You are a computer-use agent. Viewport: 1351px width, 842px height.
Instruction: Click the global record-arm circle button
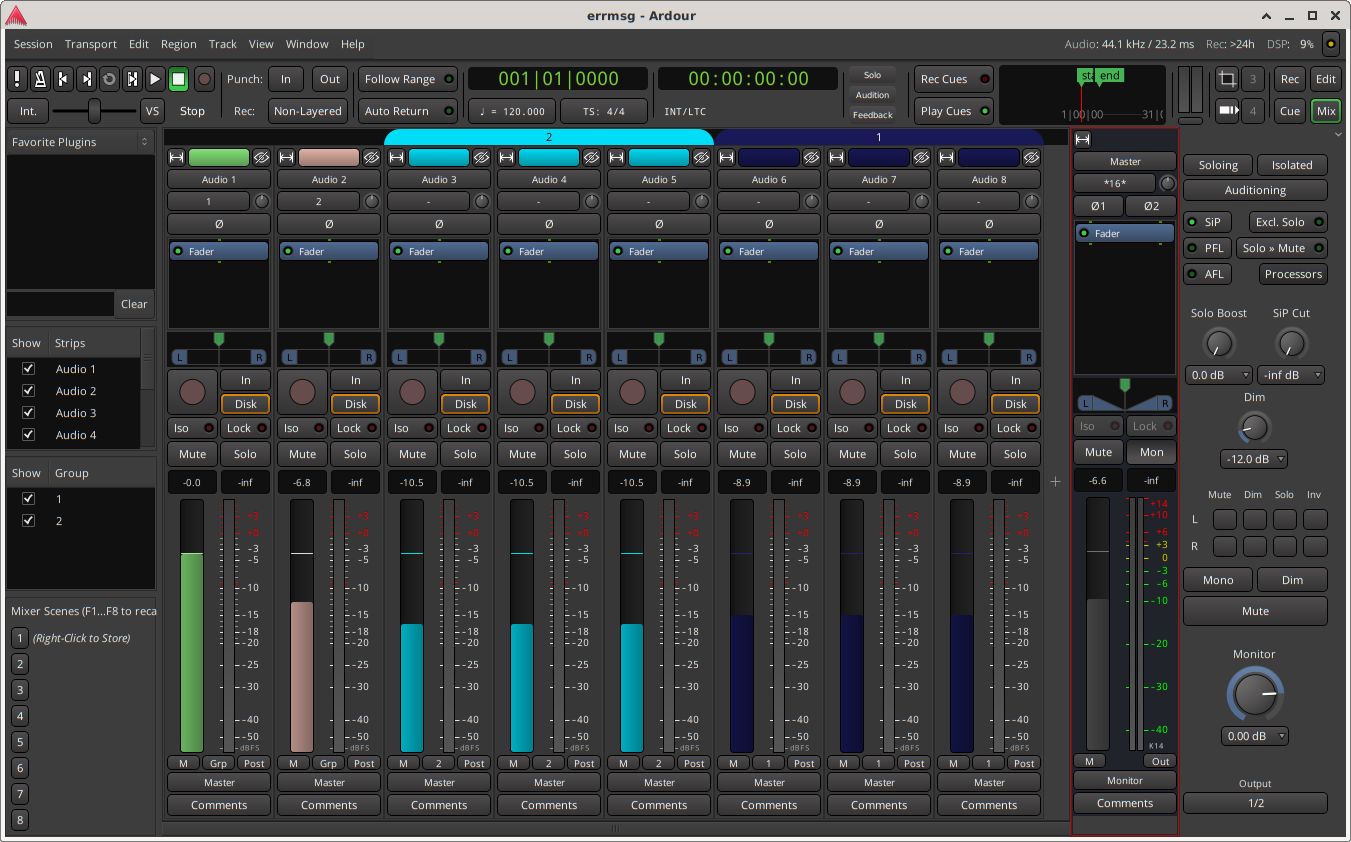tap(204, 79)
